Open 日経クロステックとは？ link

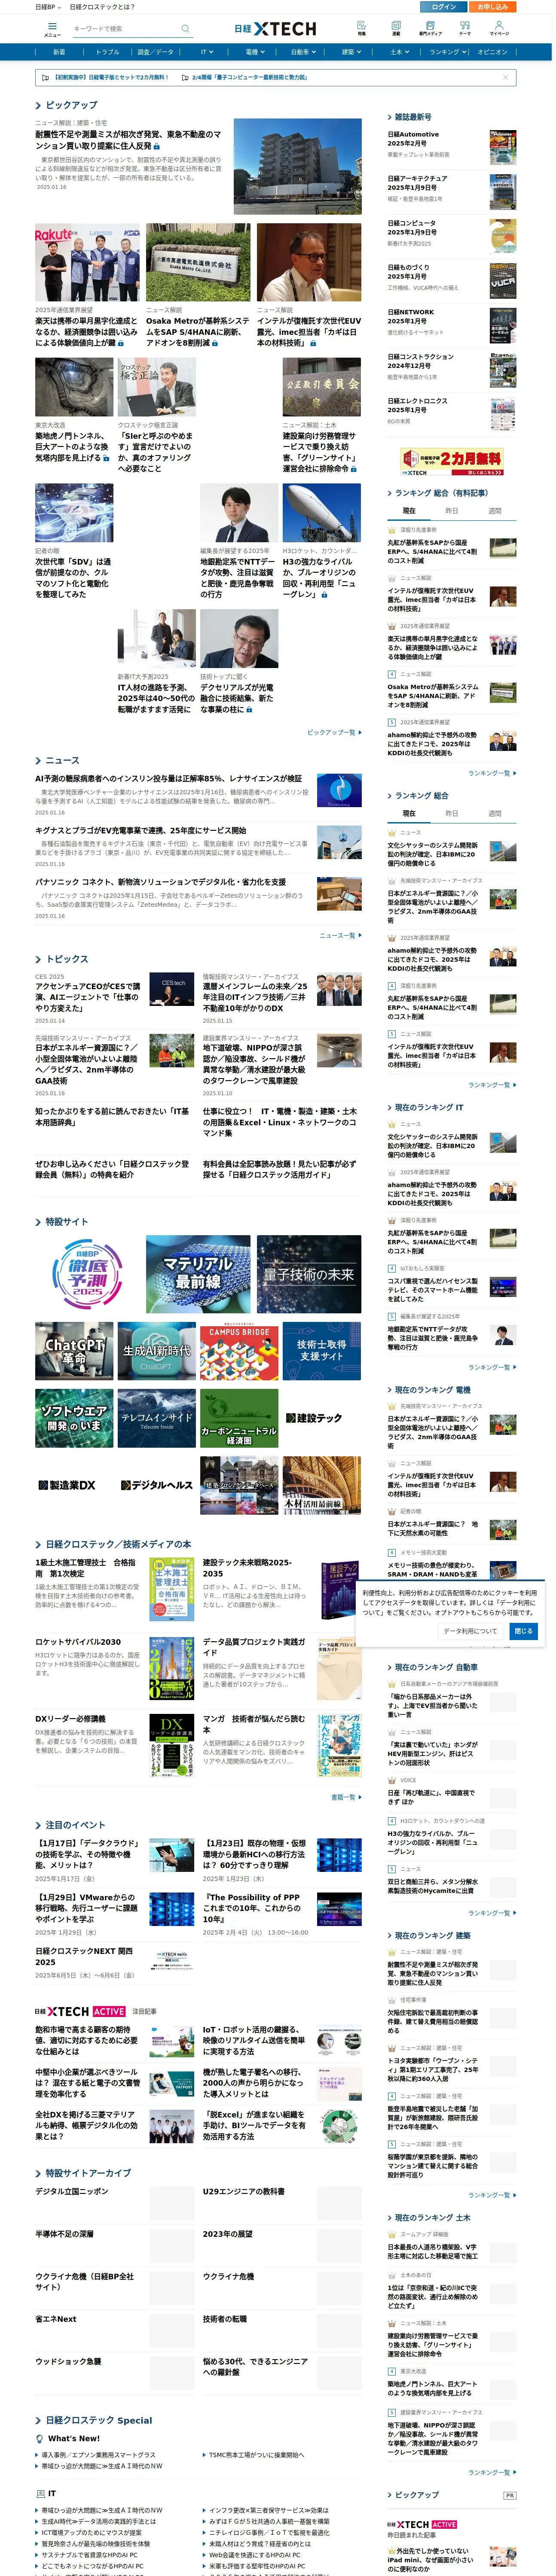point(102,6)
